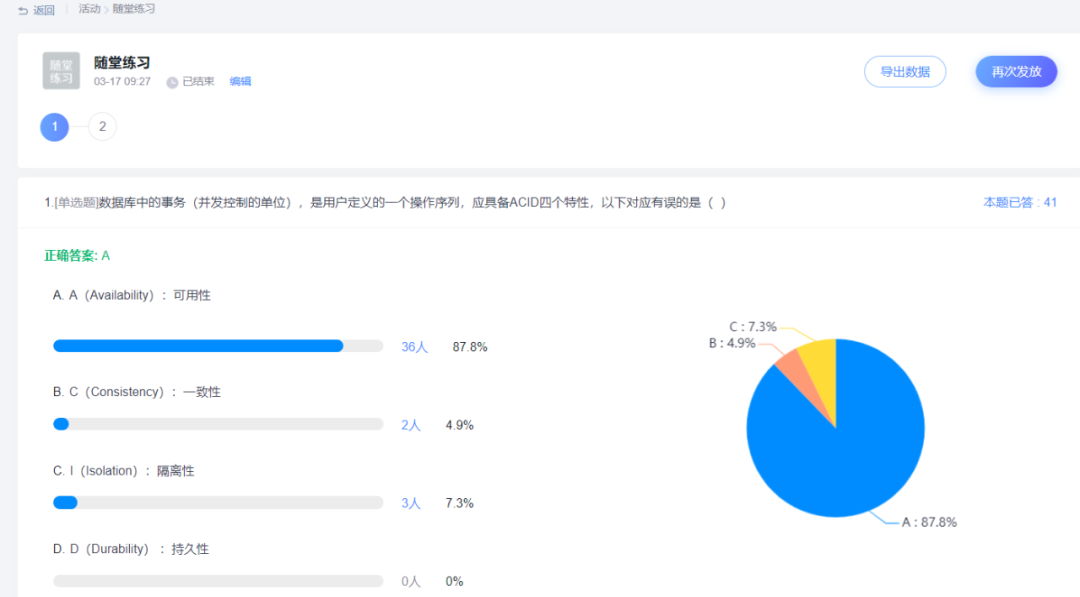Viewport: 1080px width, 597px height.
Task: Click the 87.8% bar percentage
Action: (x=470, y=347)
